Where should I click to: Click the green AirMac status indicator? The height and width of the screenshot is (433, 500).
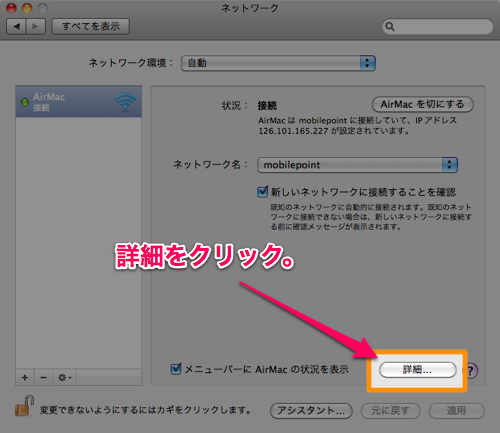[x=25, y=102]
